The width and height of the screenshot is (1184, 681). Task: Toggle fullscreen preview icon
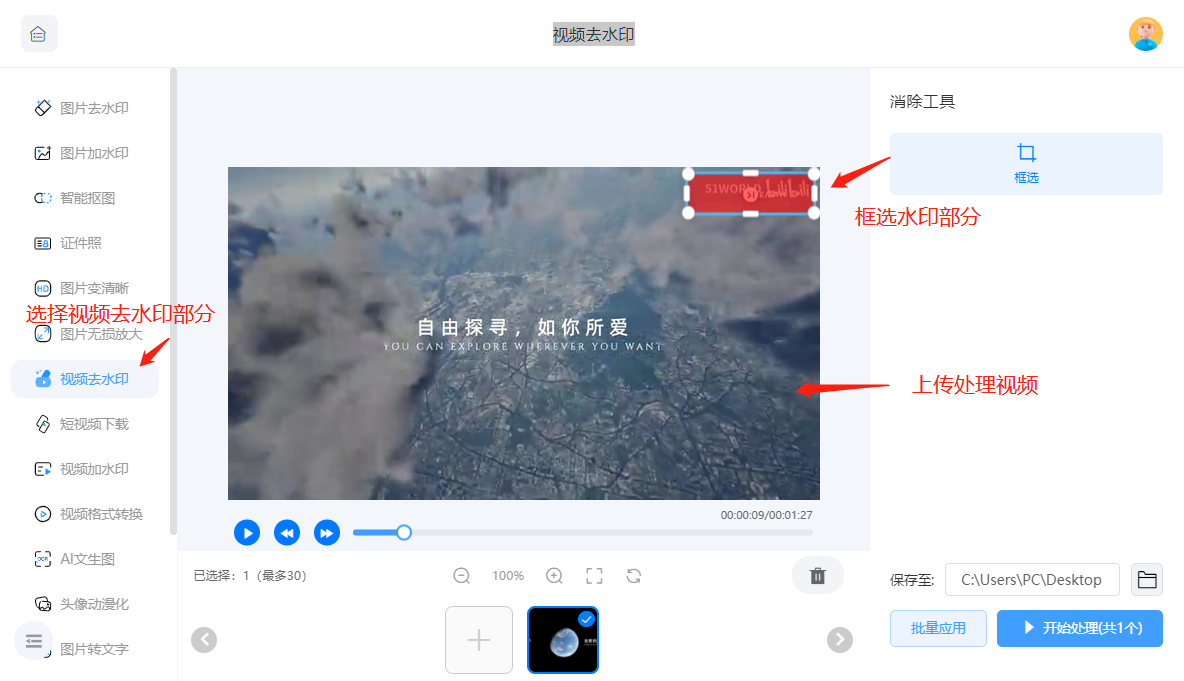[x=594, y=576]
